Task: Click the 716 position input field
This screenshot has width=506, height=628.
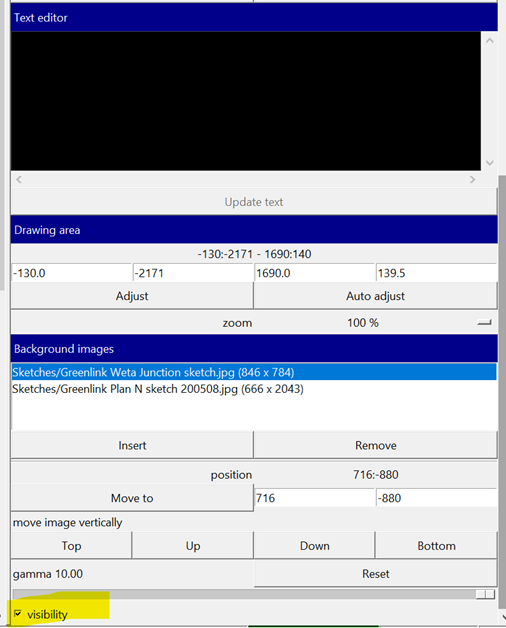Action: pyautogui.click(x=314, y=498)
